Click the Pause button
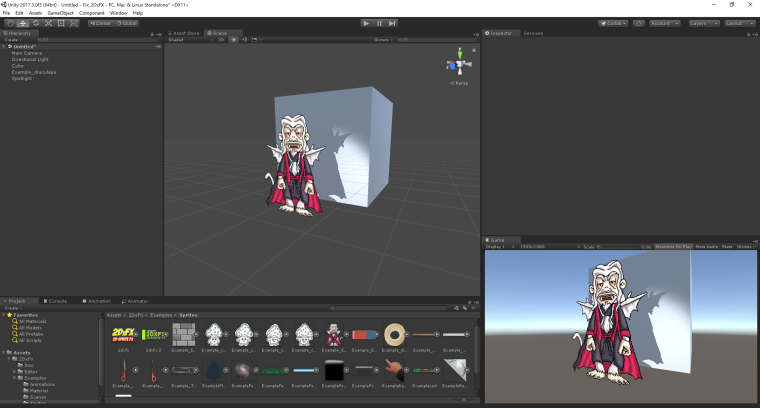The height and width of the screenshot is (408, 760). (379, 23)
